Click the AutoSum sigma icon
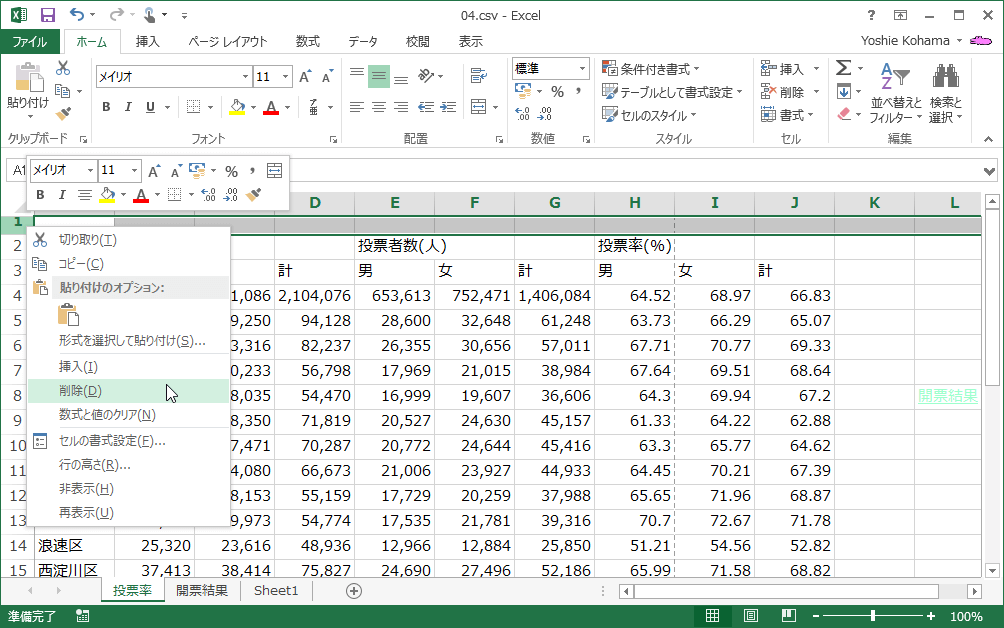This screenshot has height=628, width=1004. pyautogui.click(x=844, y=68)
